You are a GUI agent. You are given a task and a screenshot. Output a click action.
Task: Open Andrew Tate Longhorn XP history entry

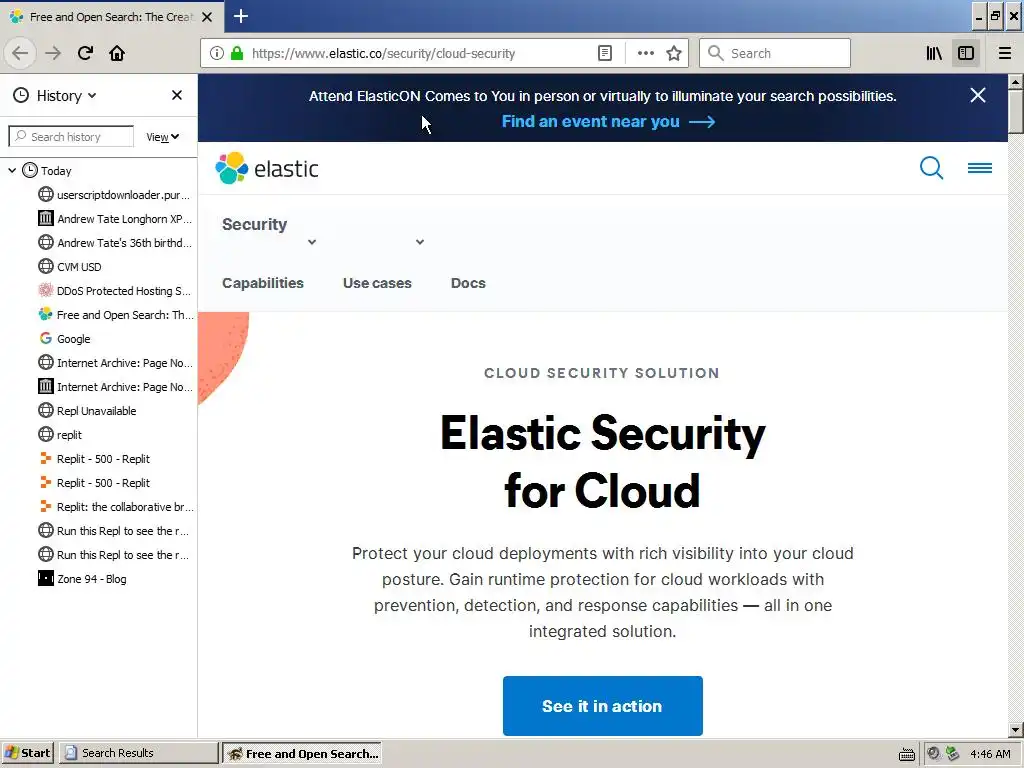coord(115,219)
